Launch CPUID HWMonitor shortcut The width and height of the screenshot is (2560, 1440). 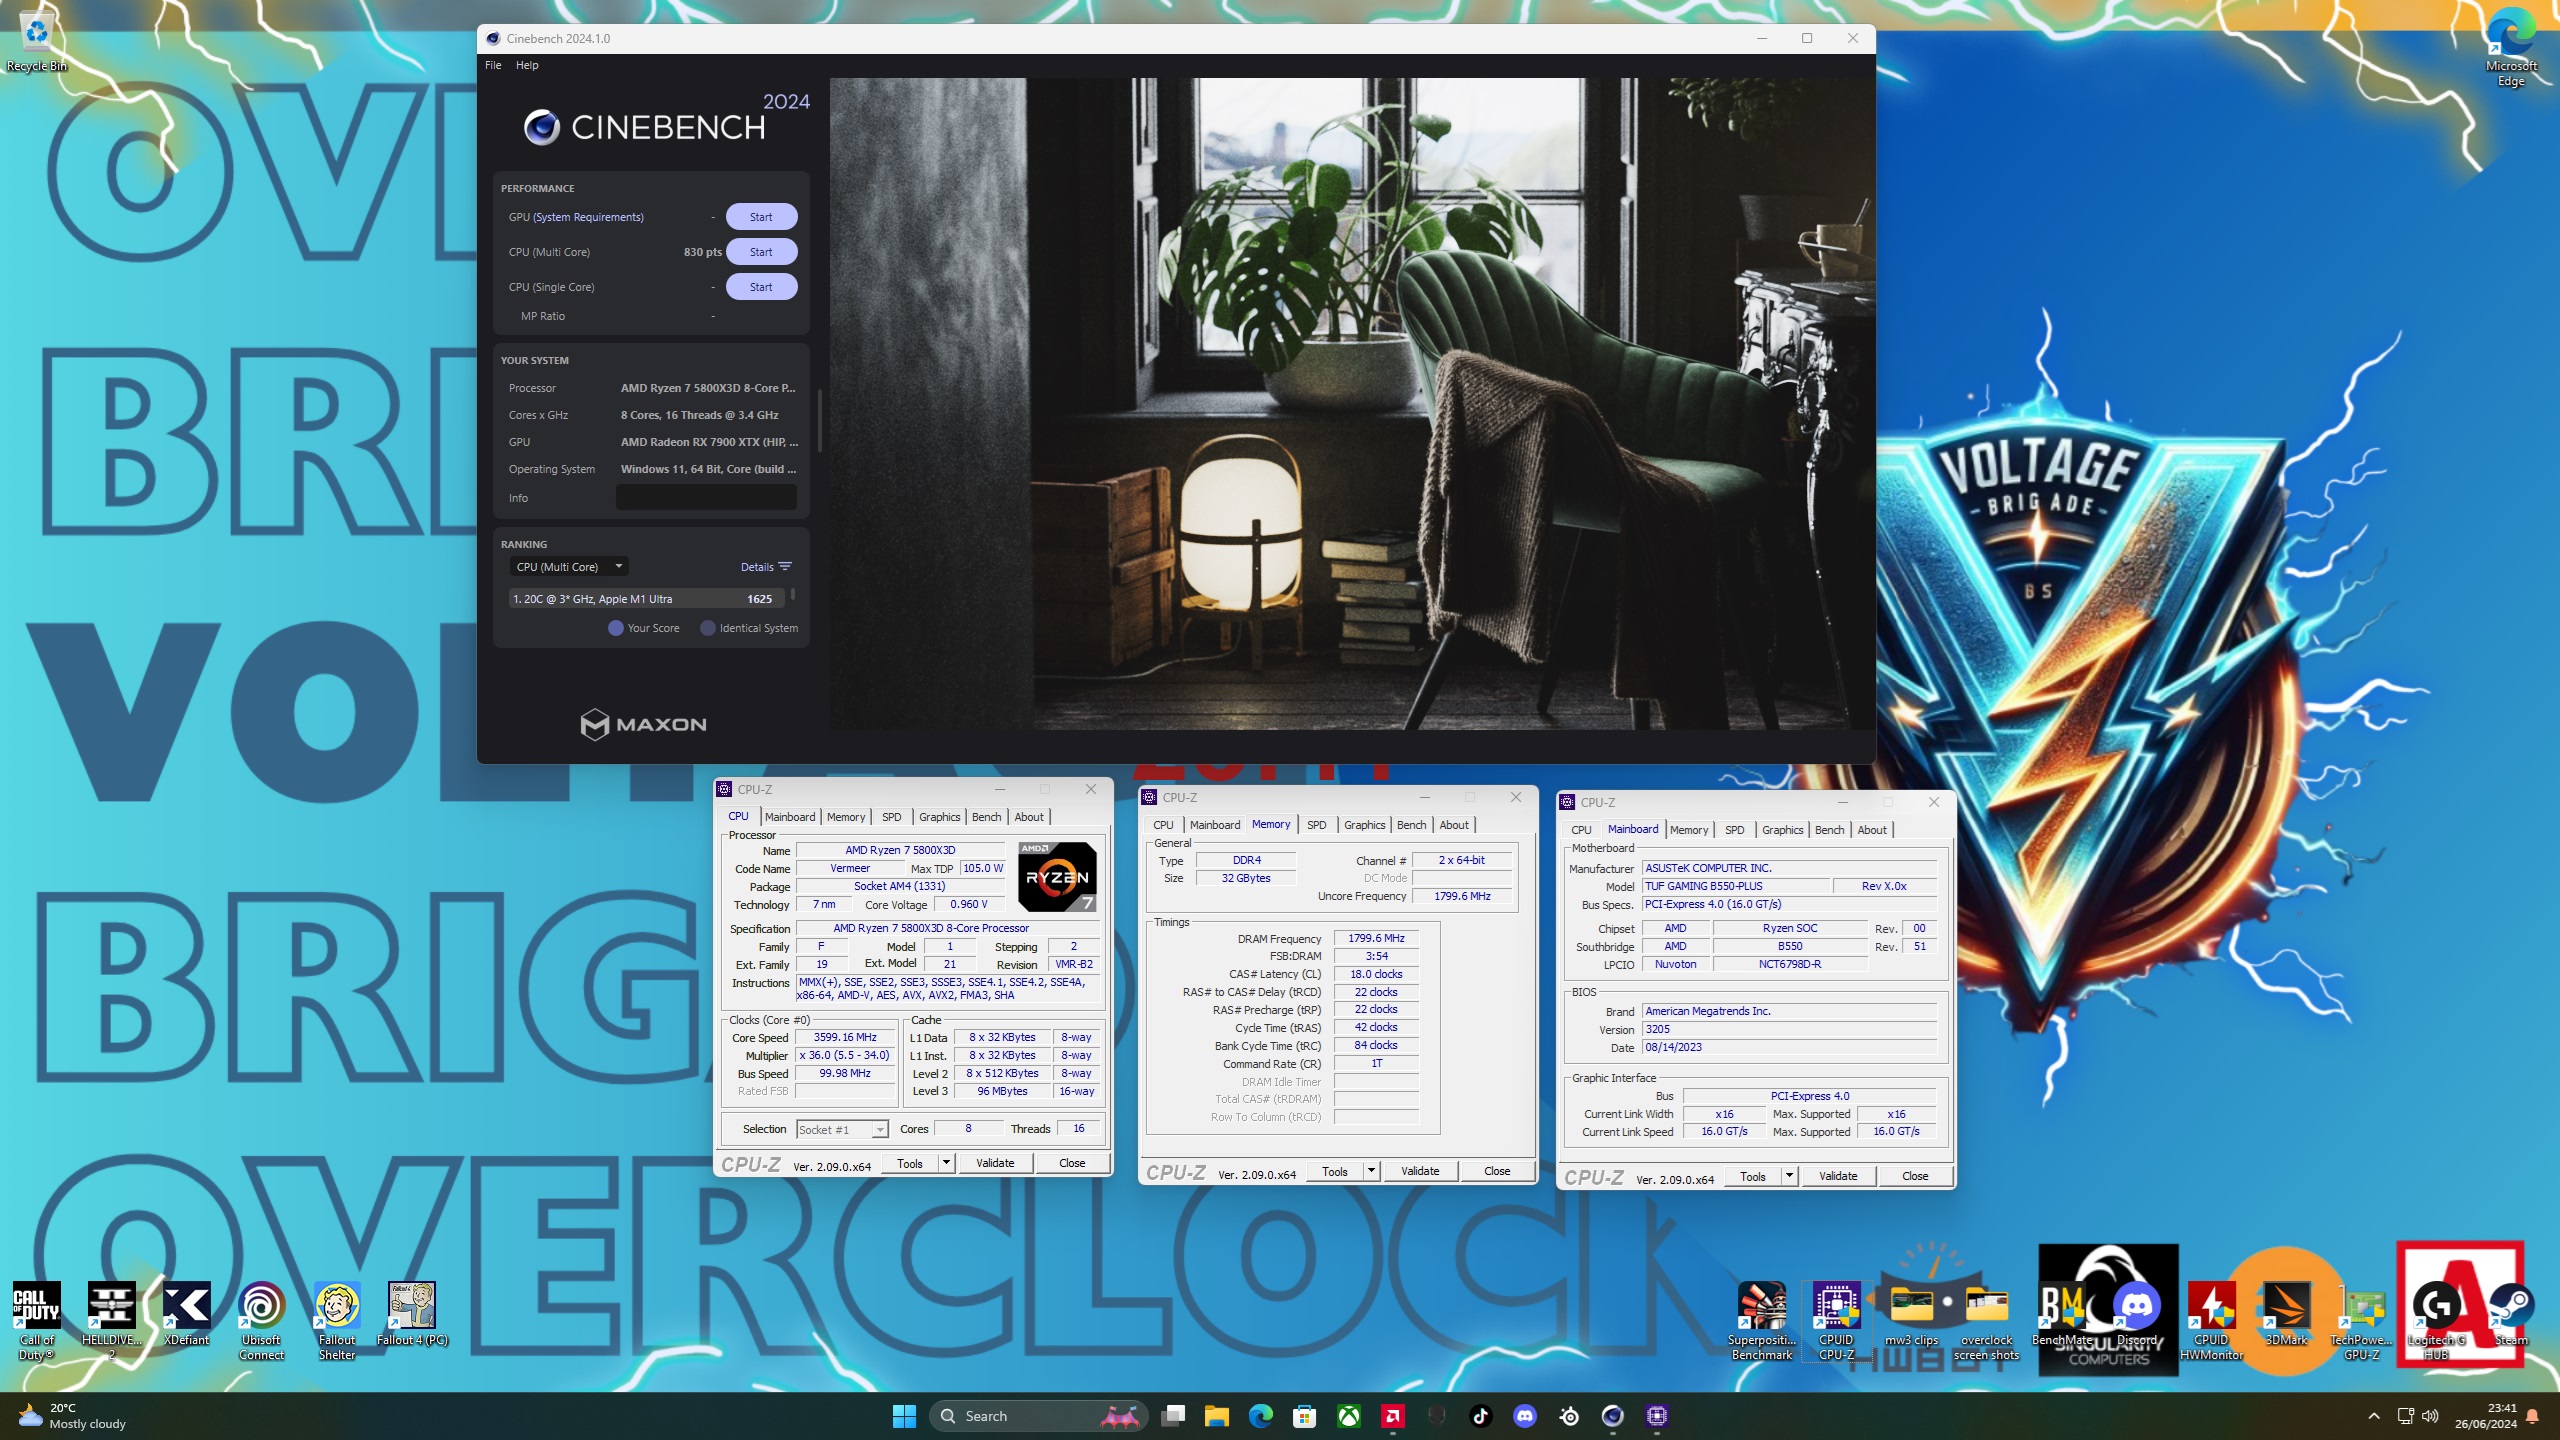click(2211, 1320)
